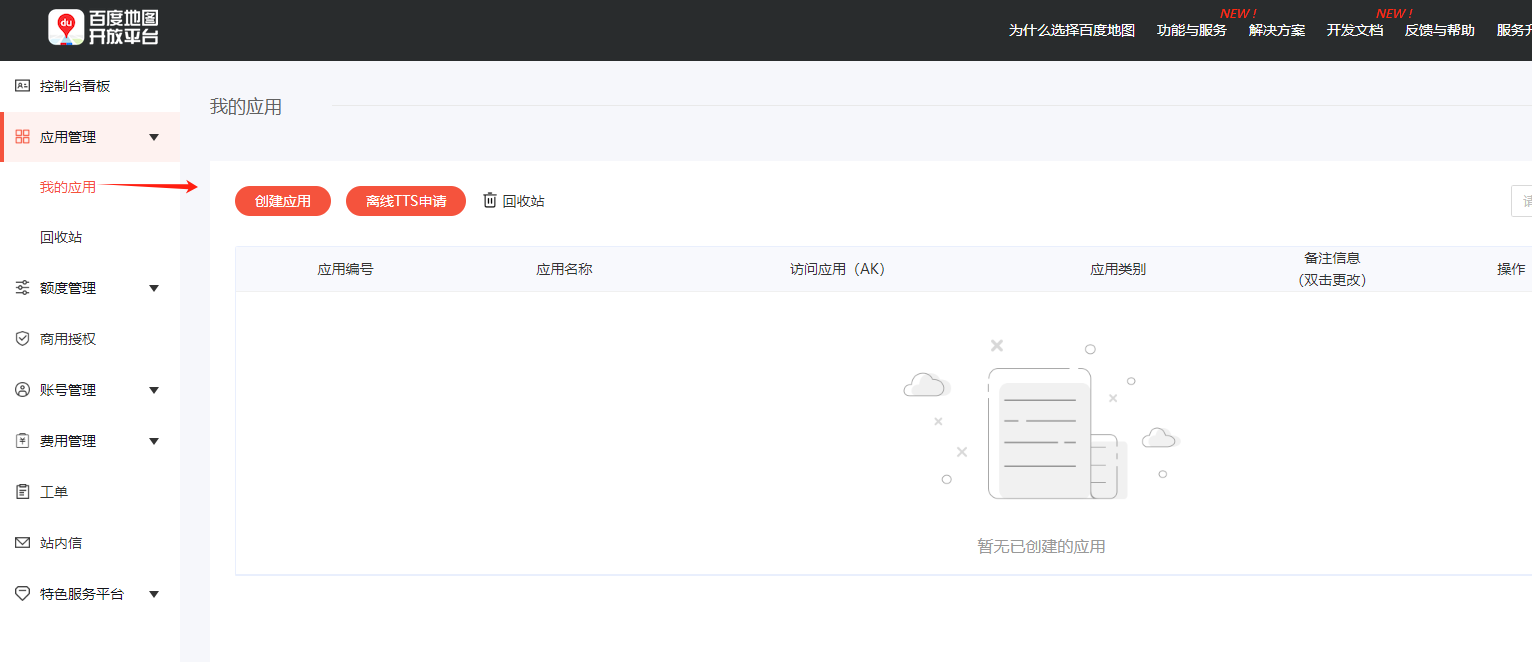The image size is (1532, 662).
Task: Click the 控制台看板 dashboard icon
Action: (22, 86)
